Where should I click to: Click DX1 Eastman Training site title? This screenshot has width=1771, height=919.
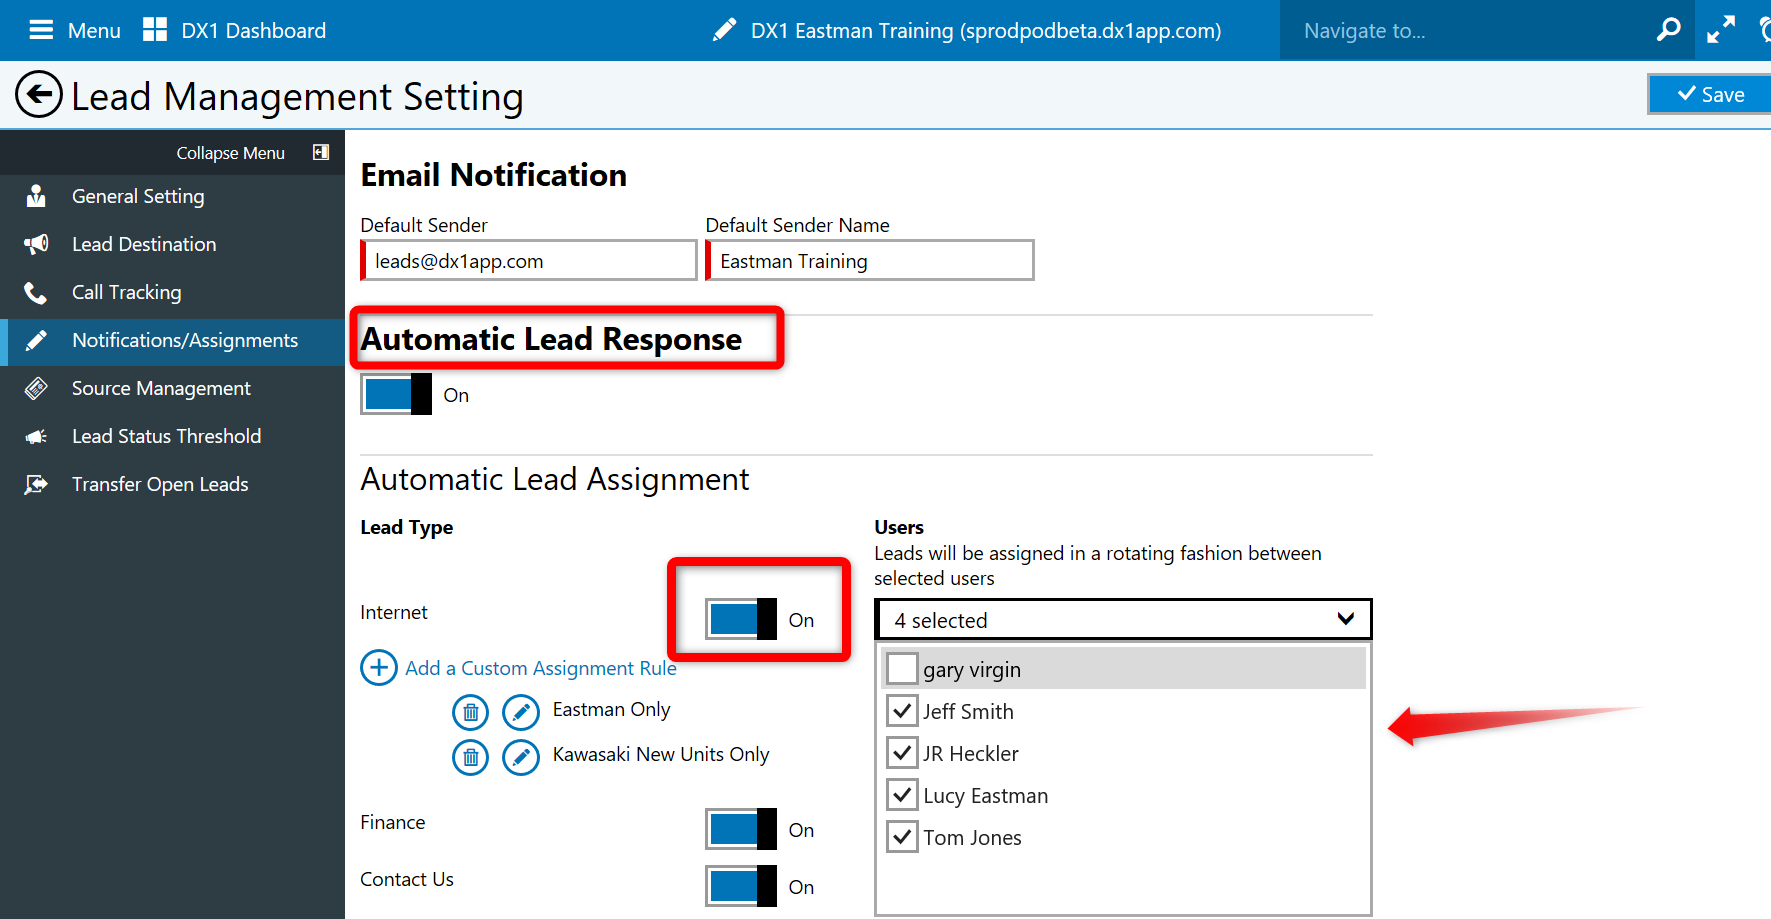986,31
